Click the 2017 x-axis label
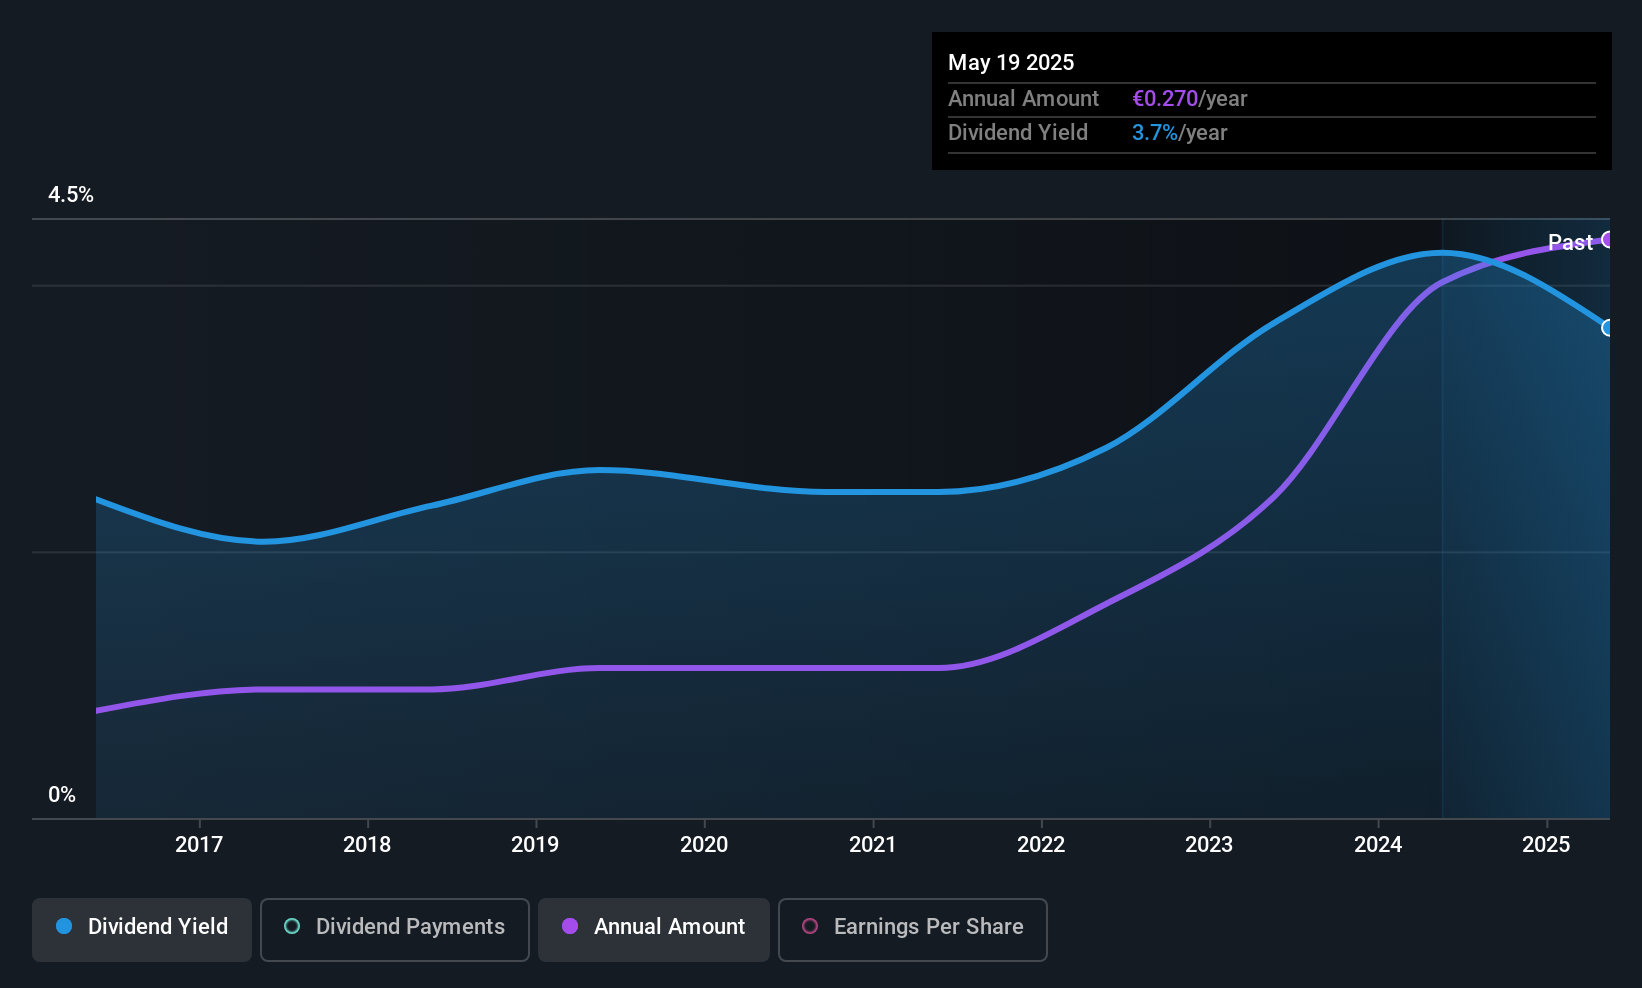Screen dimensions: 1642x988 [x=199, y=844]
